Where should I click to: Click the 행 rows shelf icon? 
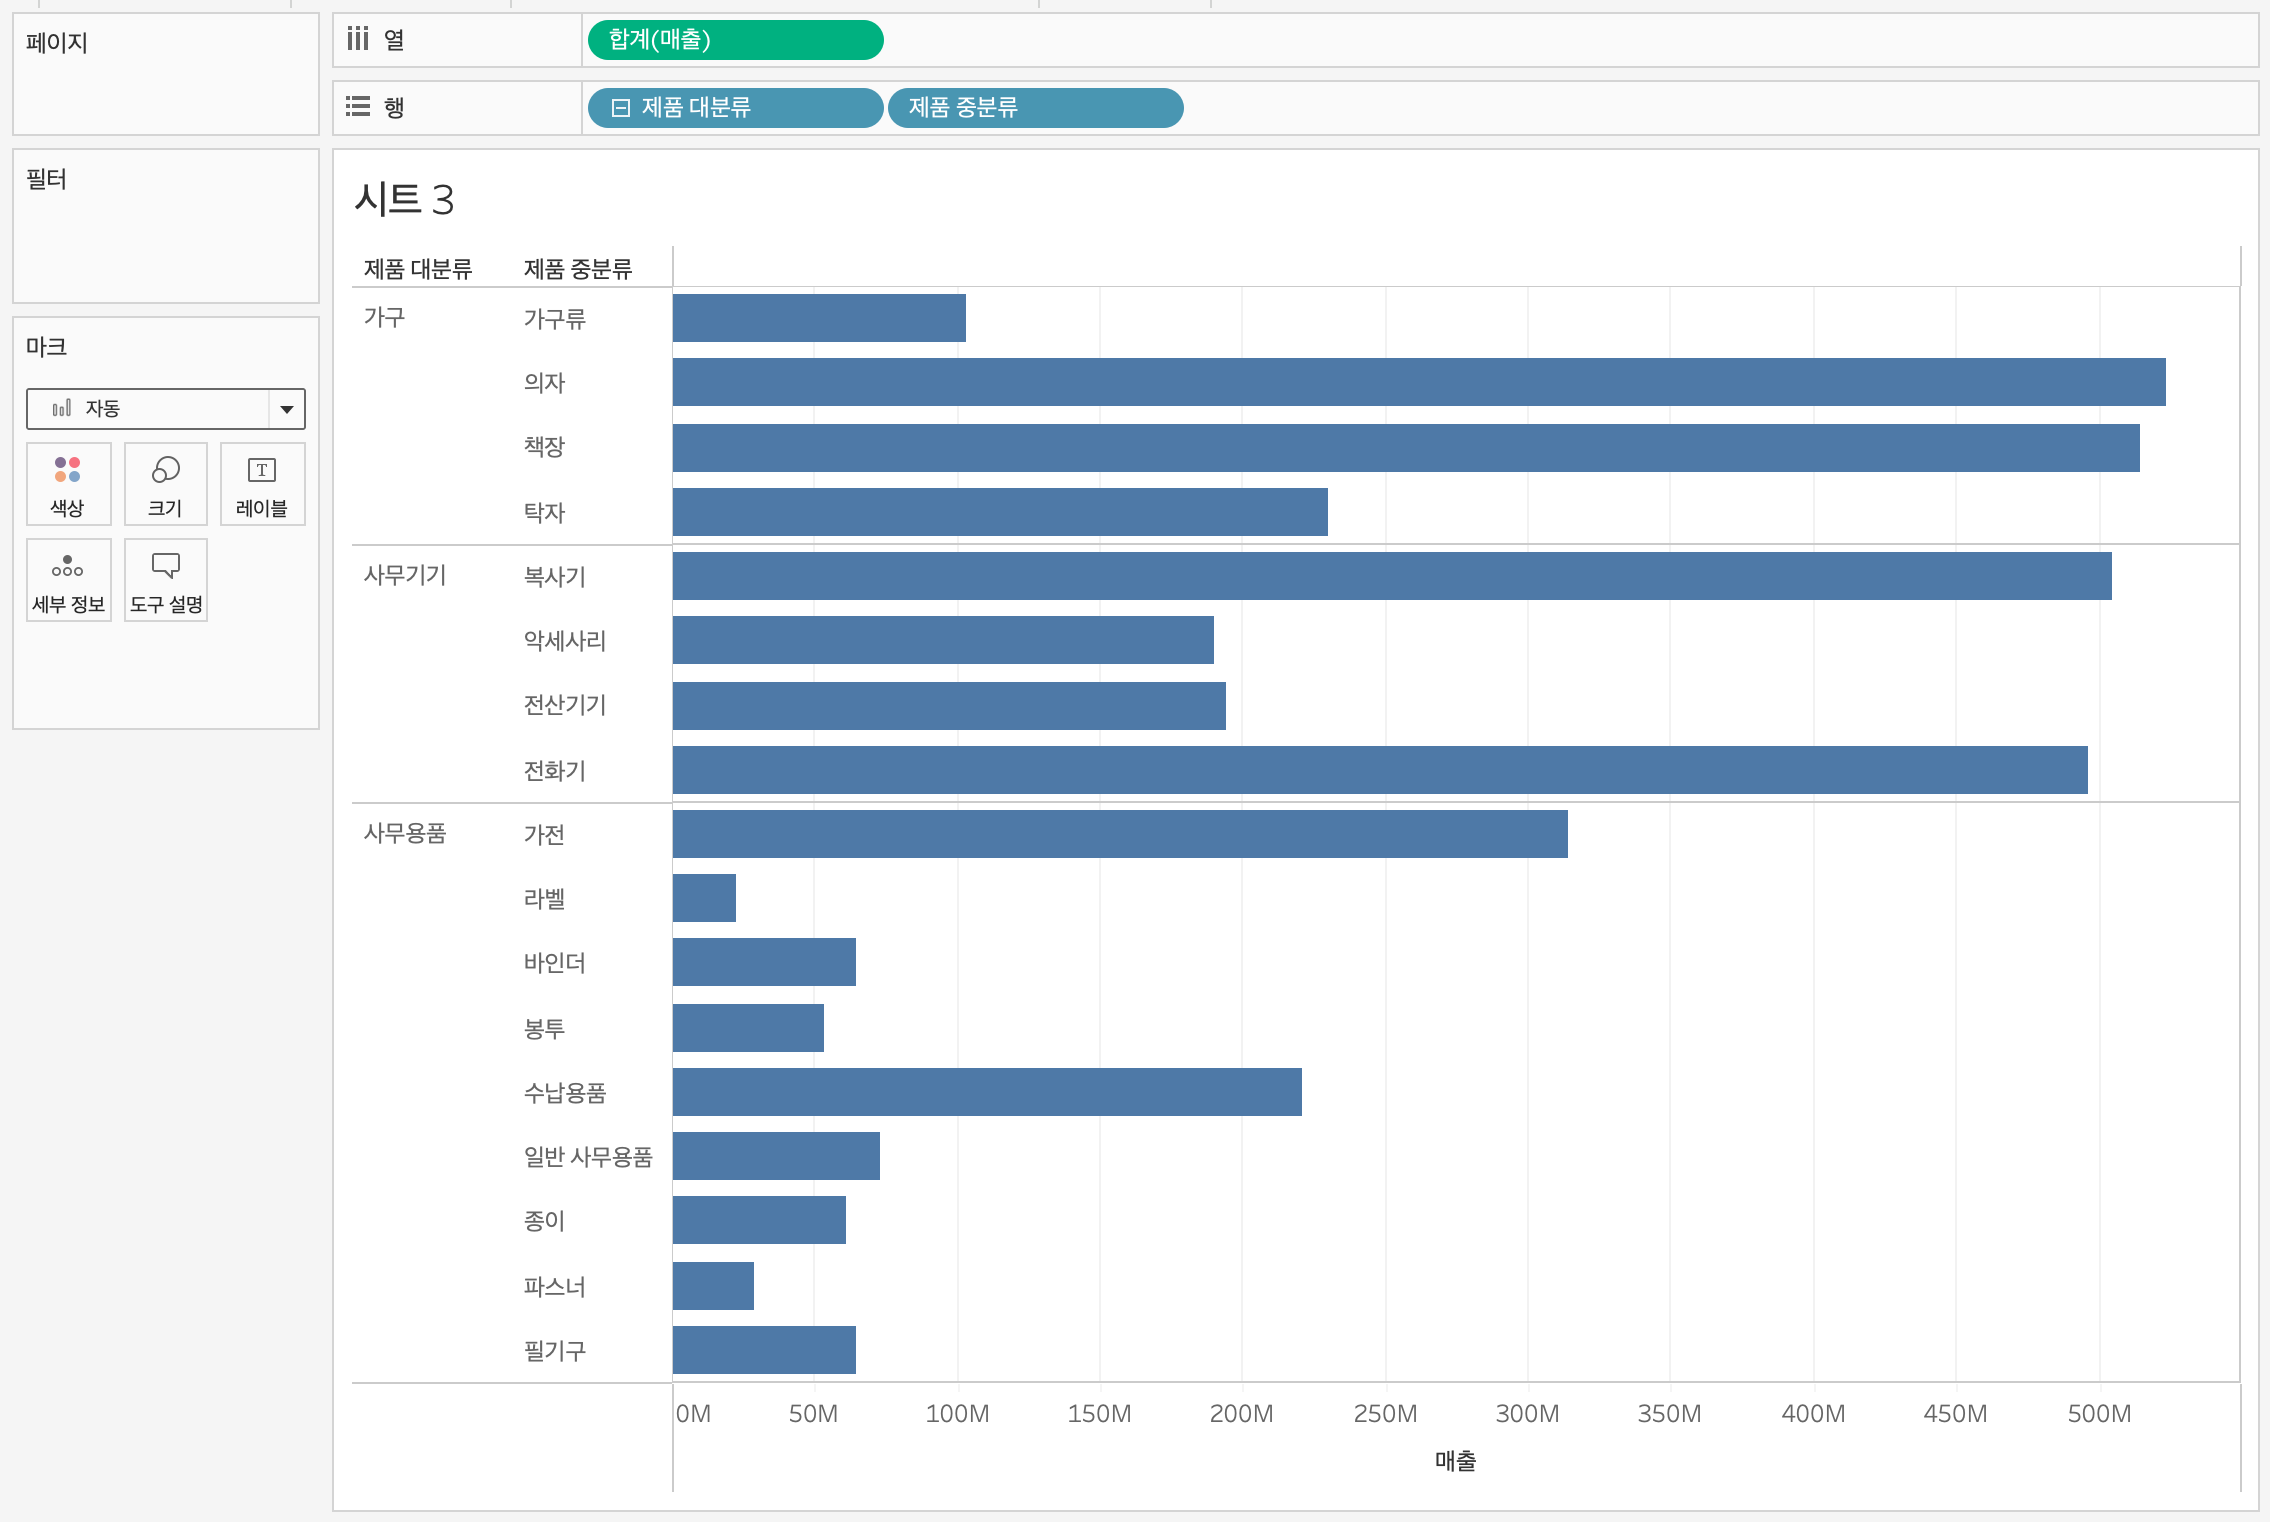[358, 107]
